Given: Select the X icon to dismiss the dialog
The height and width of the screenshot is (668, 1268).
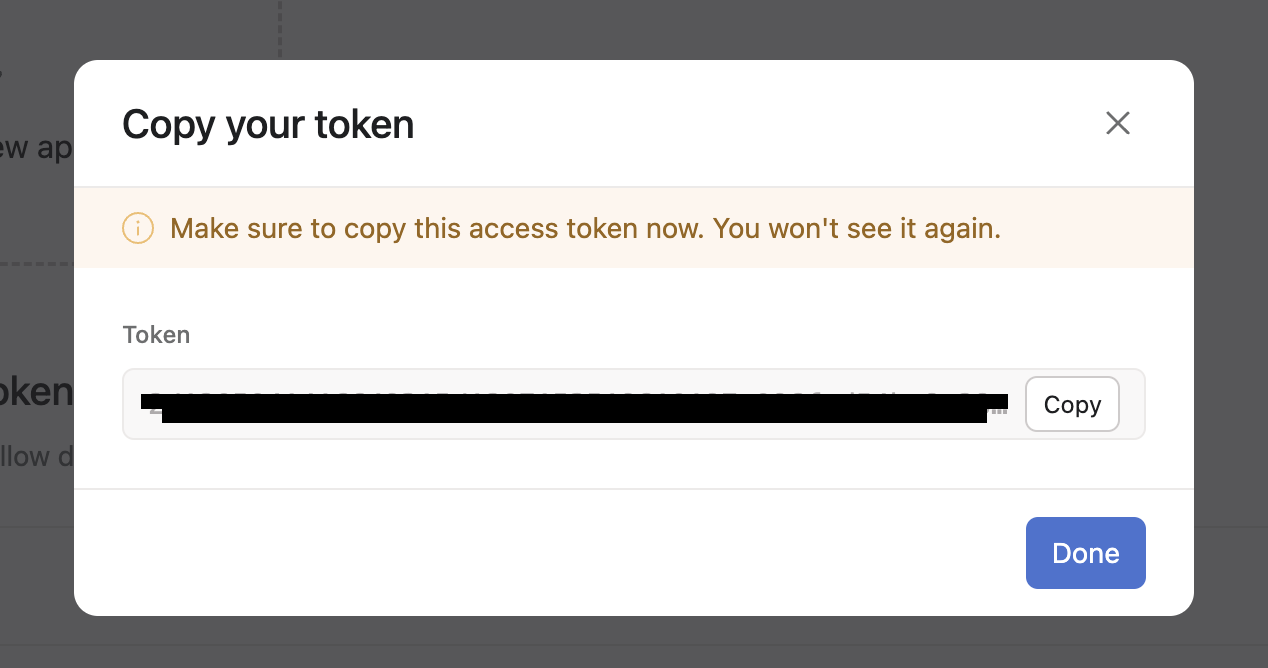Looking at the screenshot, I should [x=1117, y=123].
